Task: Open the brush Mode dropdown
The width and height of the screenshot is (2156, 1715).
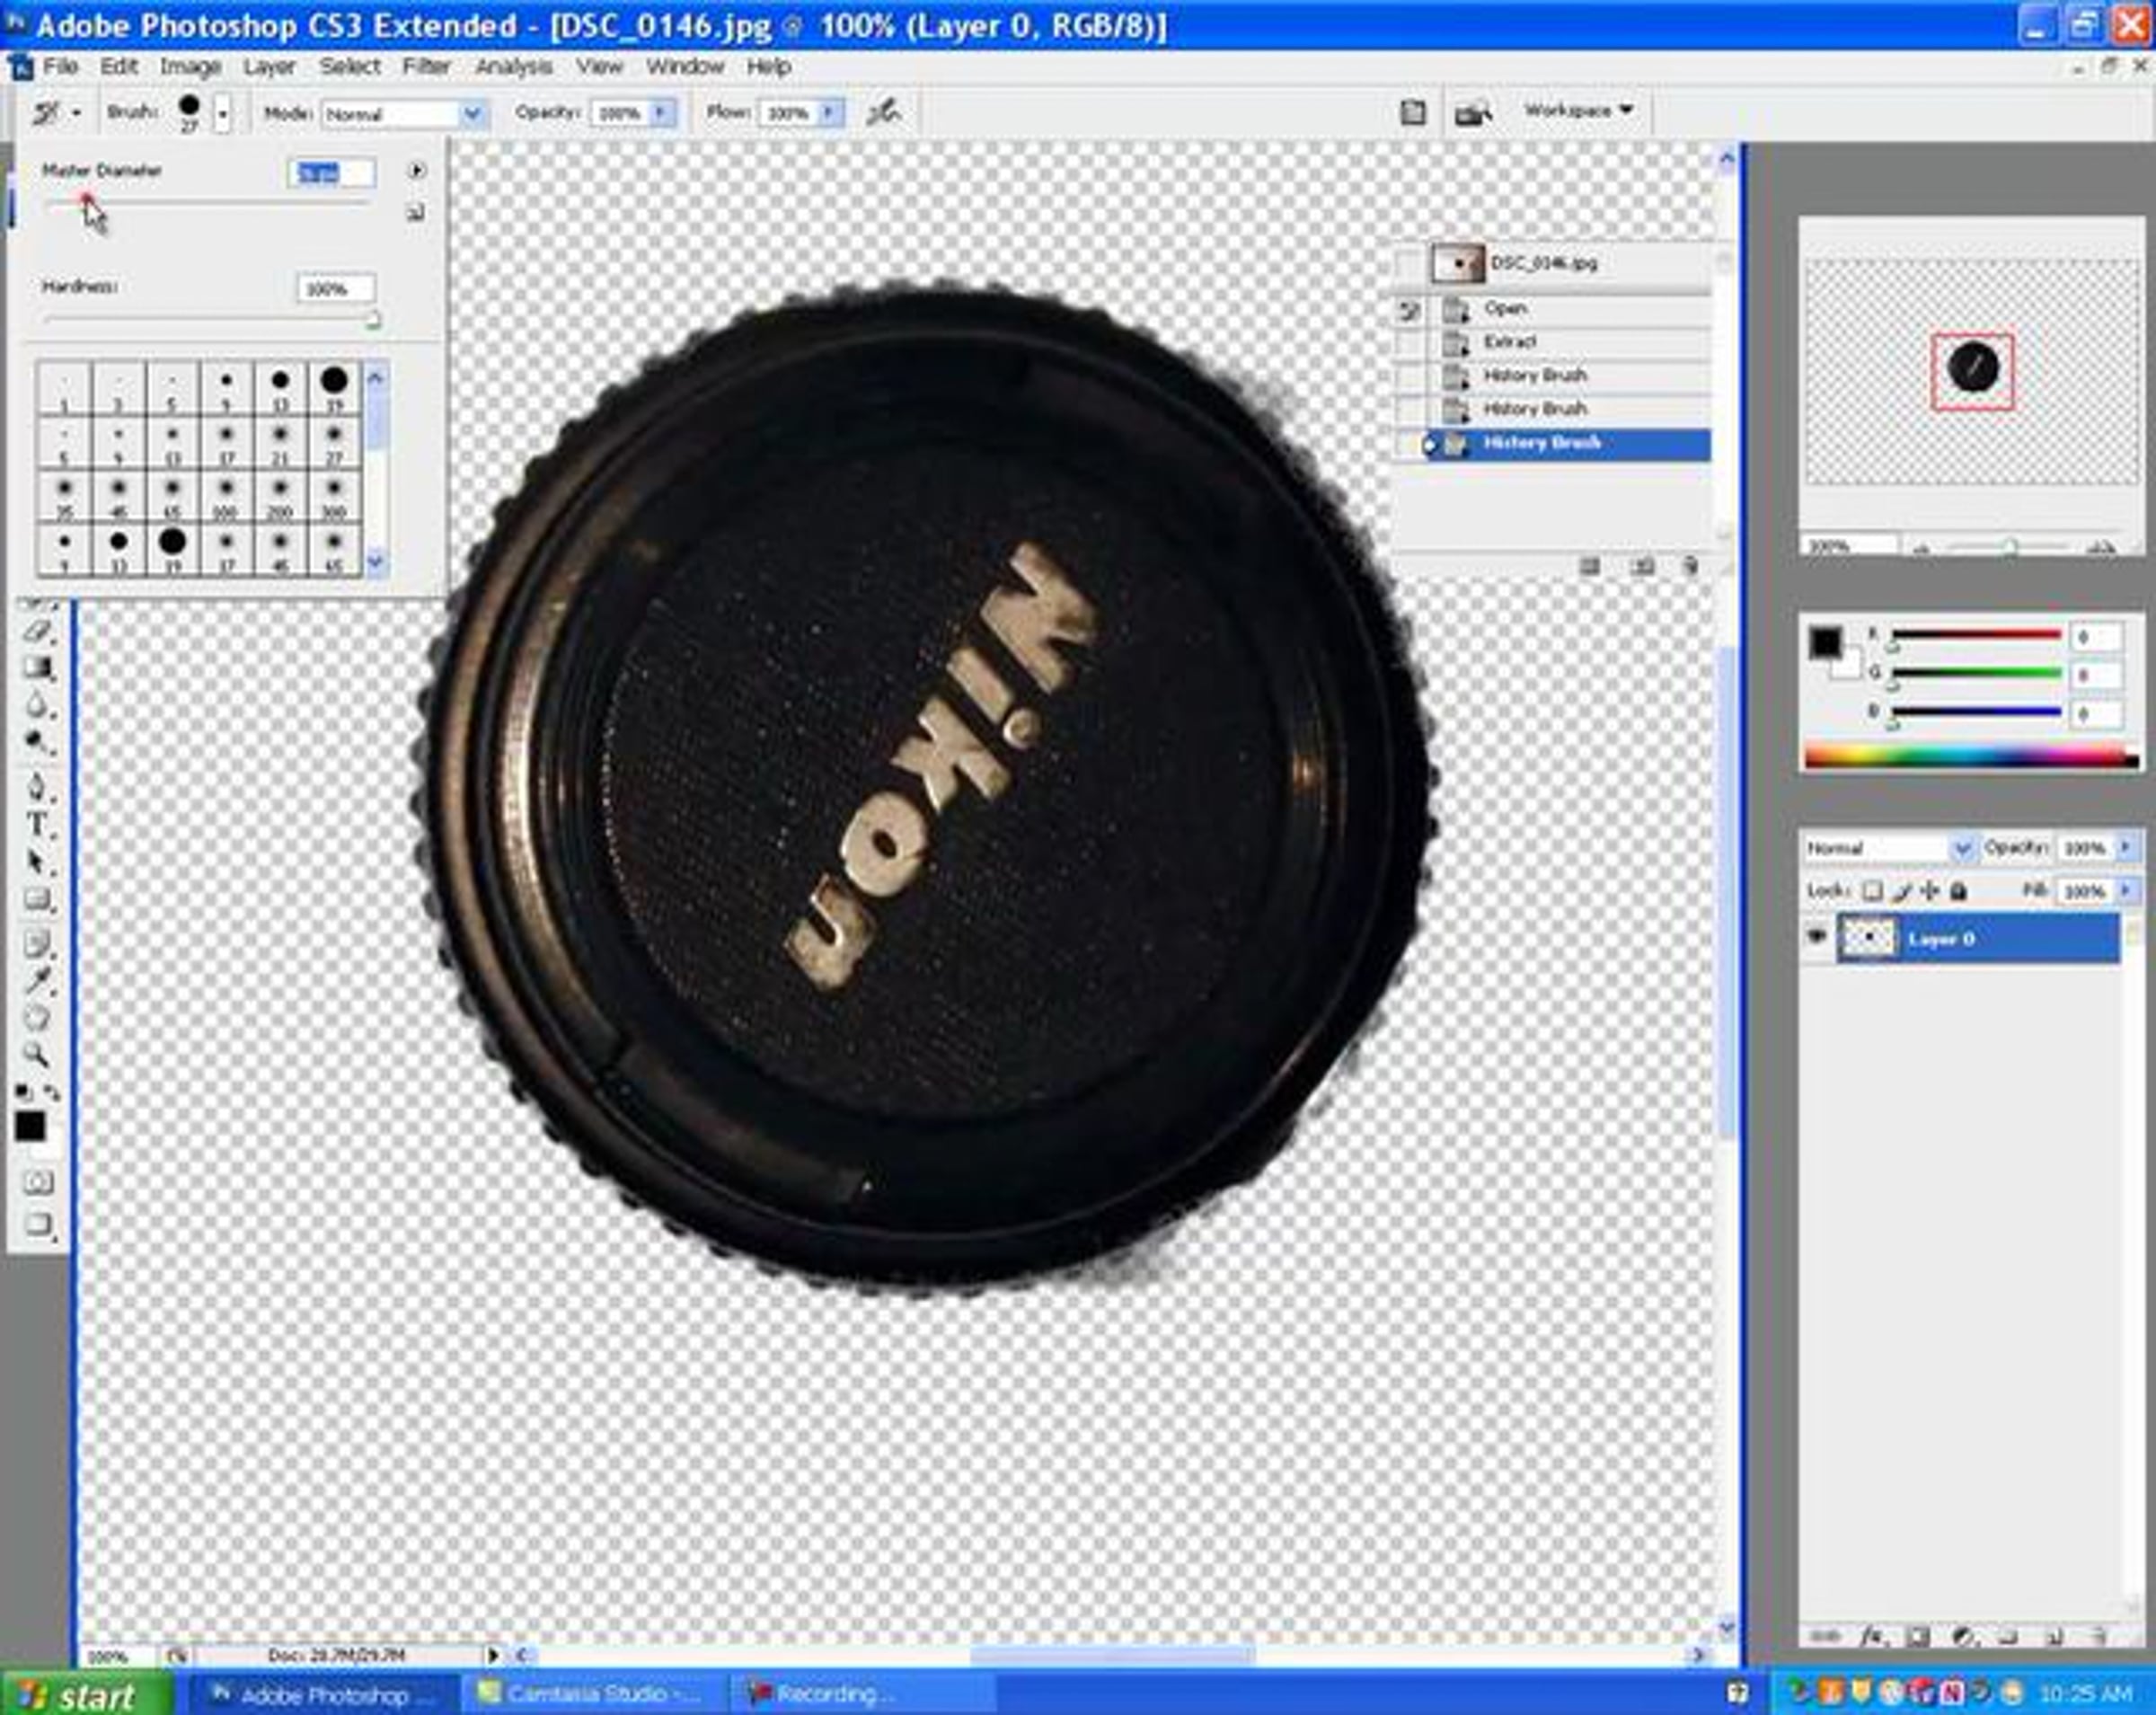Action: point(472,114)
